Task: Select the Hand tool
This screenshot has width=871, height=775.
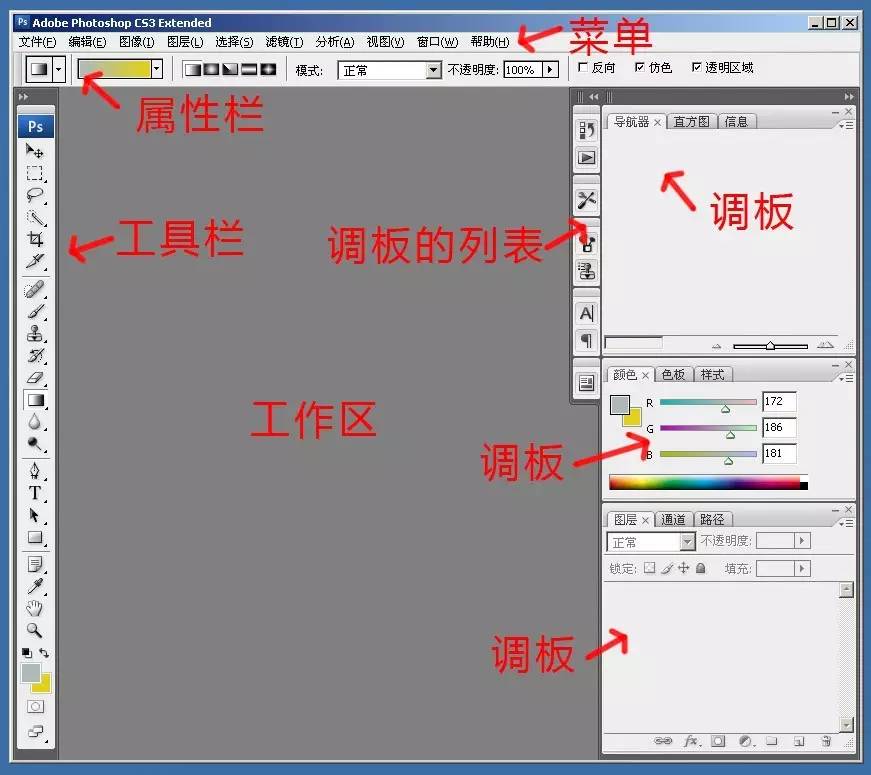Action: click(x=35, y=607)
